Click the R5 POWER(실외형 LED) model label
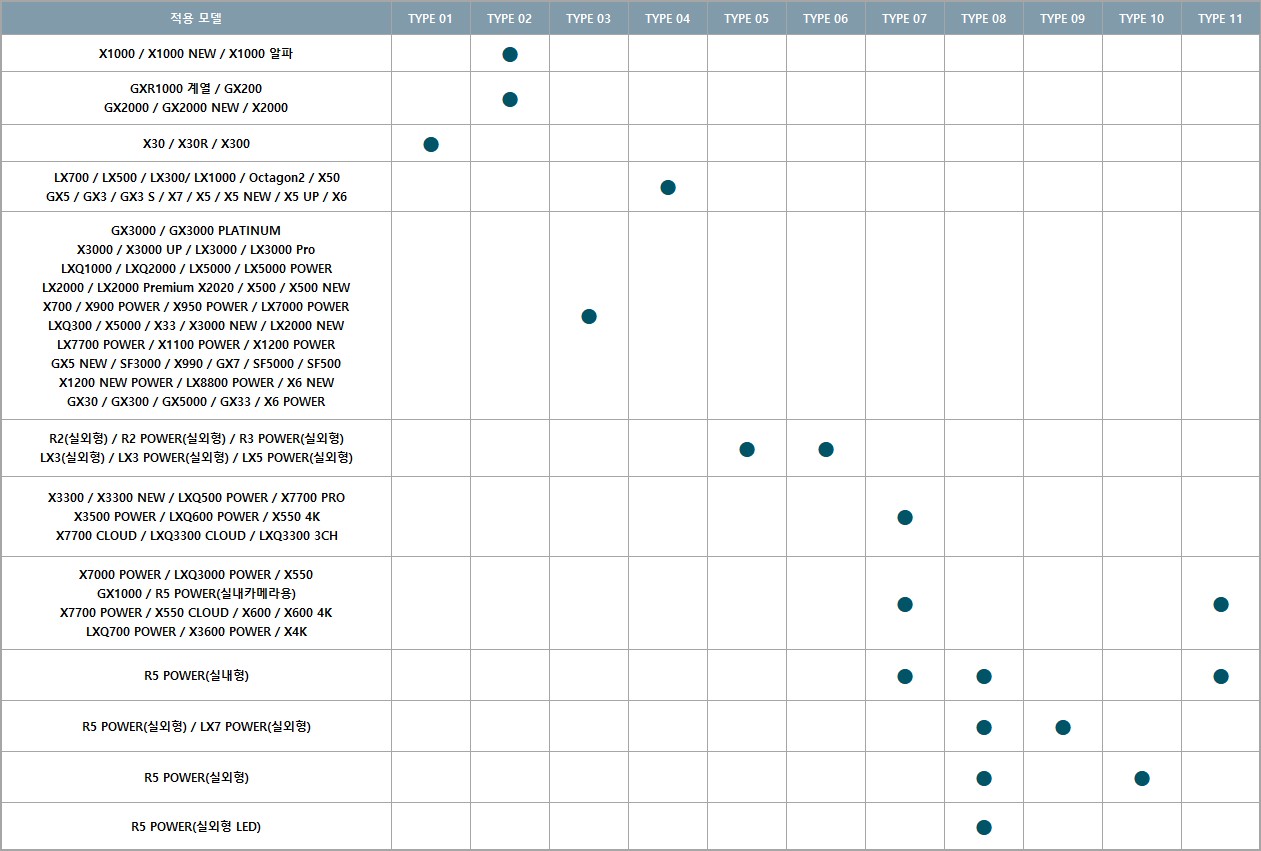 [196, 827]
